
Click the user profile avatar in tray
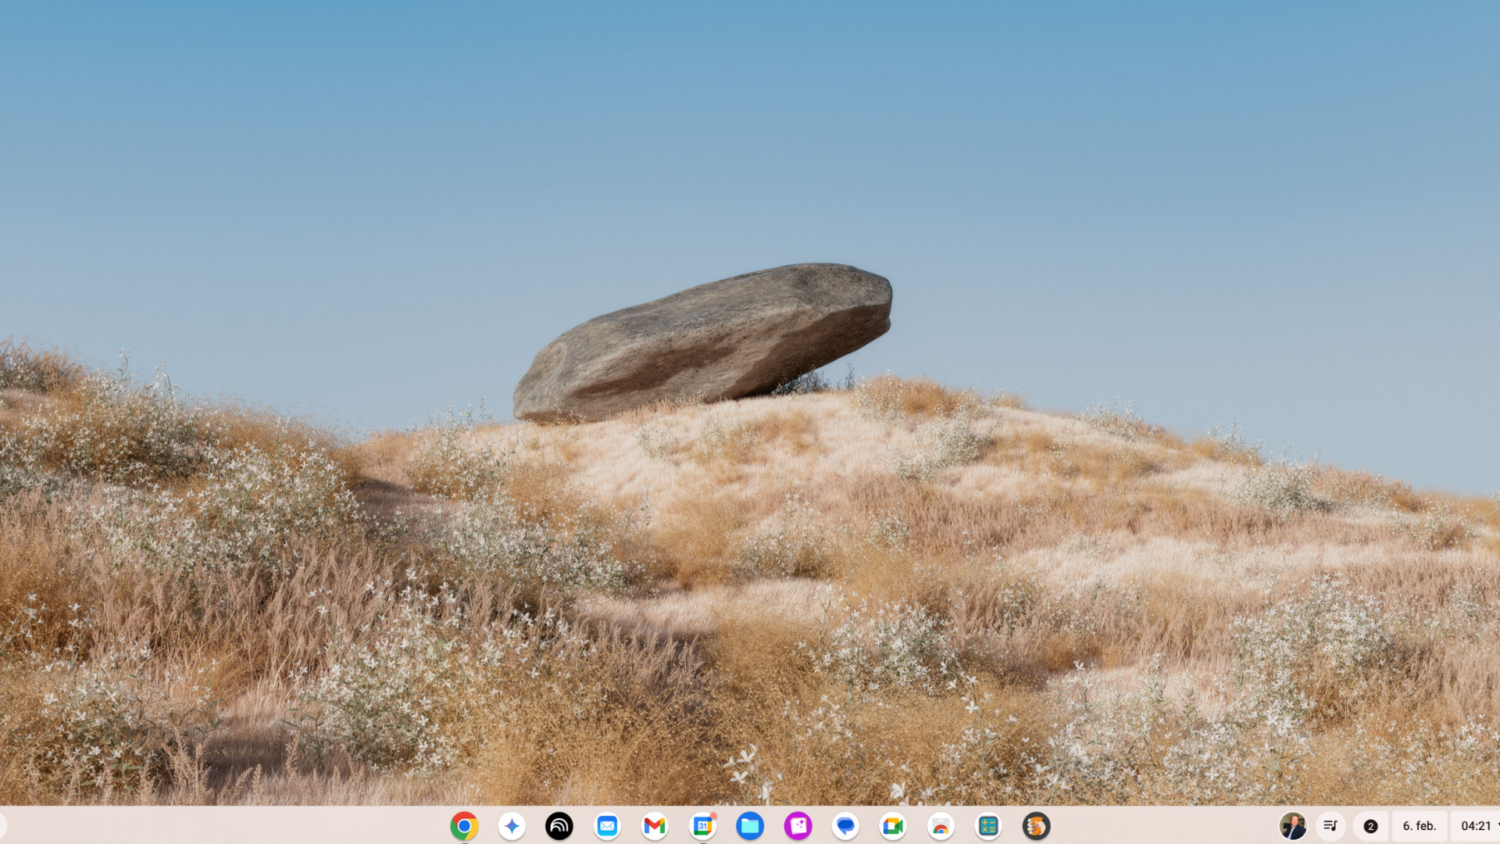(x=1292, y=826)
